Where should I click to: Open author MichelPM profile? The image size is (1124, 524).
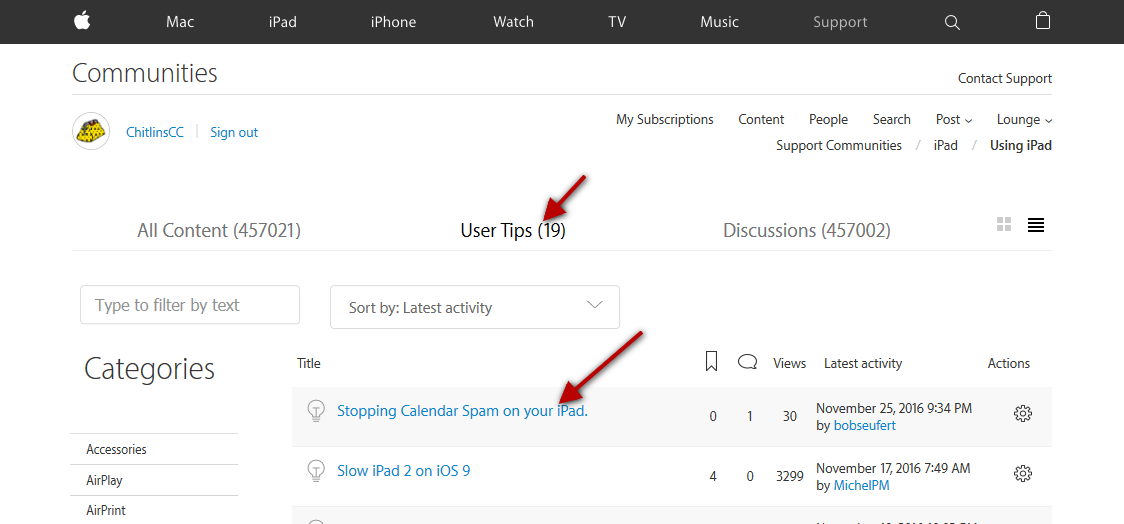pyautogui.click(x=864, y=486)
